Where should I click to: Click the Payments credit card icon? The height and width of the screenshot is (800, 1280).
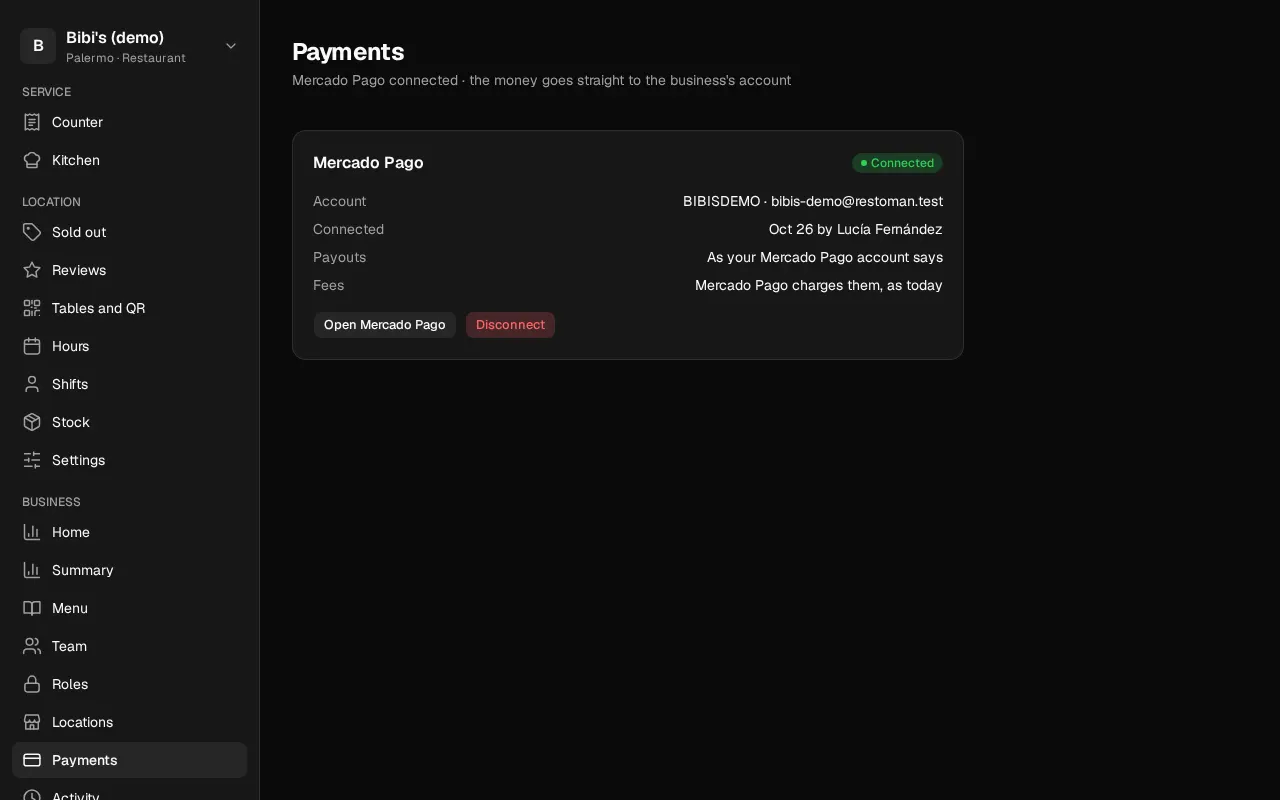point(32,760)
